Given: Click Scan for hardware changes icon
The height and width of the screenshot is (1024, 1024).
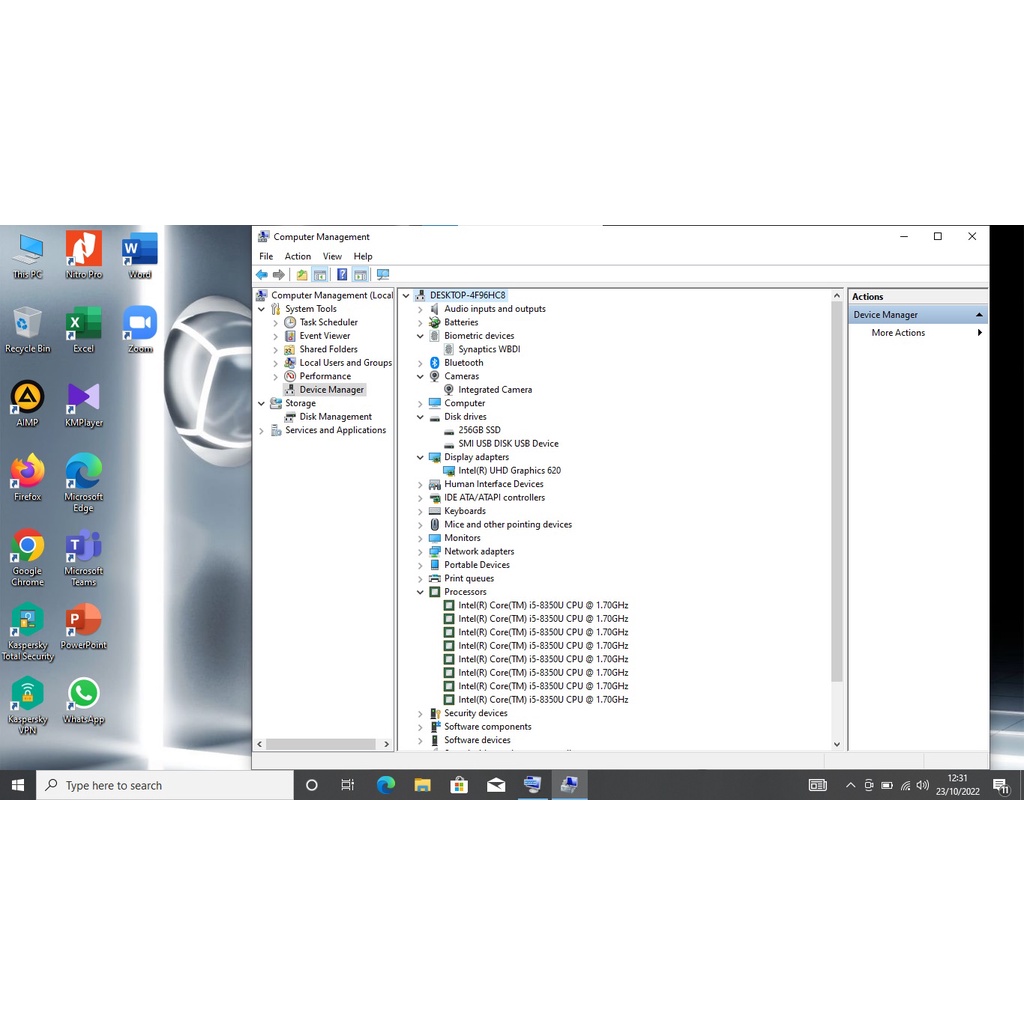Looking at the screenshot, I should (383, 275).
